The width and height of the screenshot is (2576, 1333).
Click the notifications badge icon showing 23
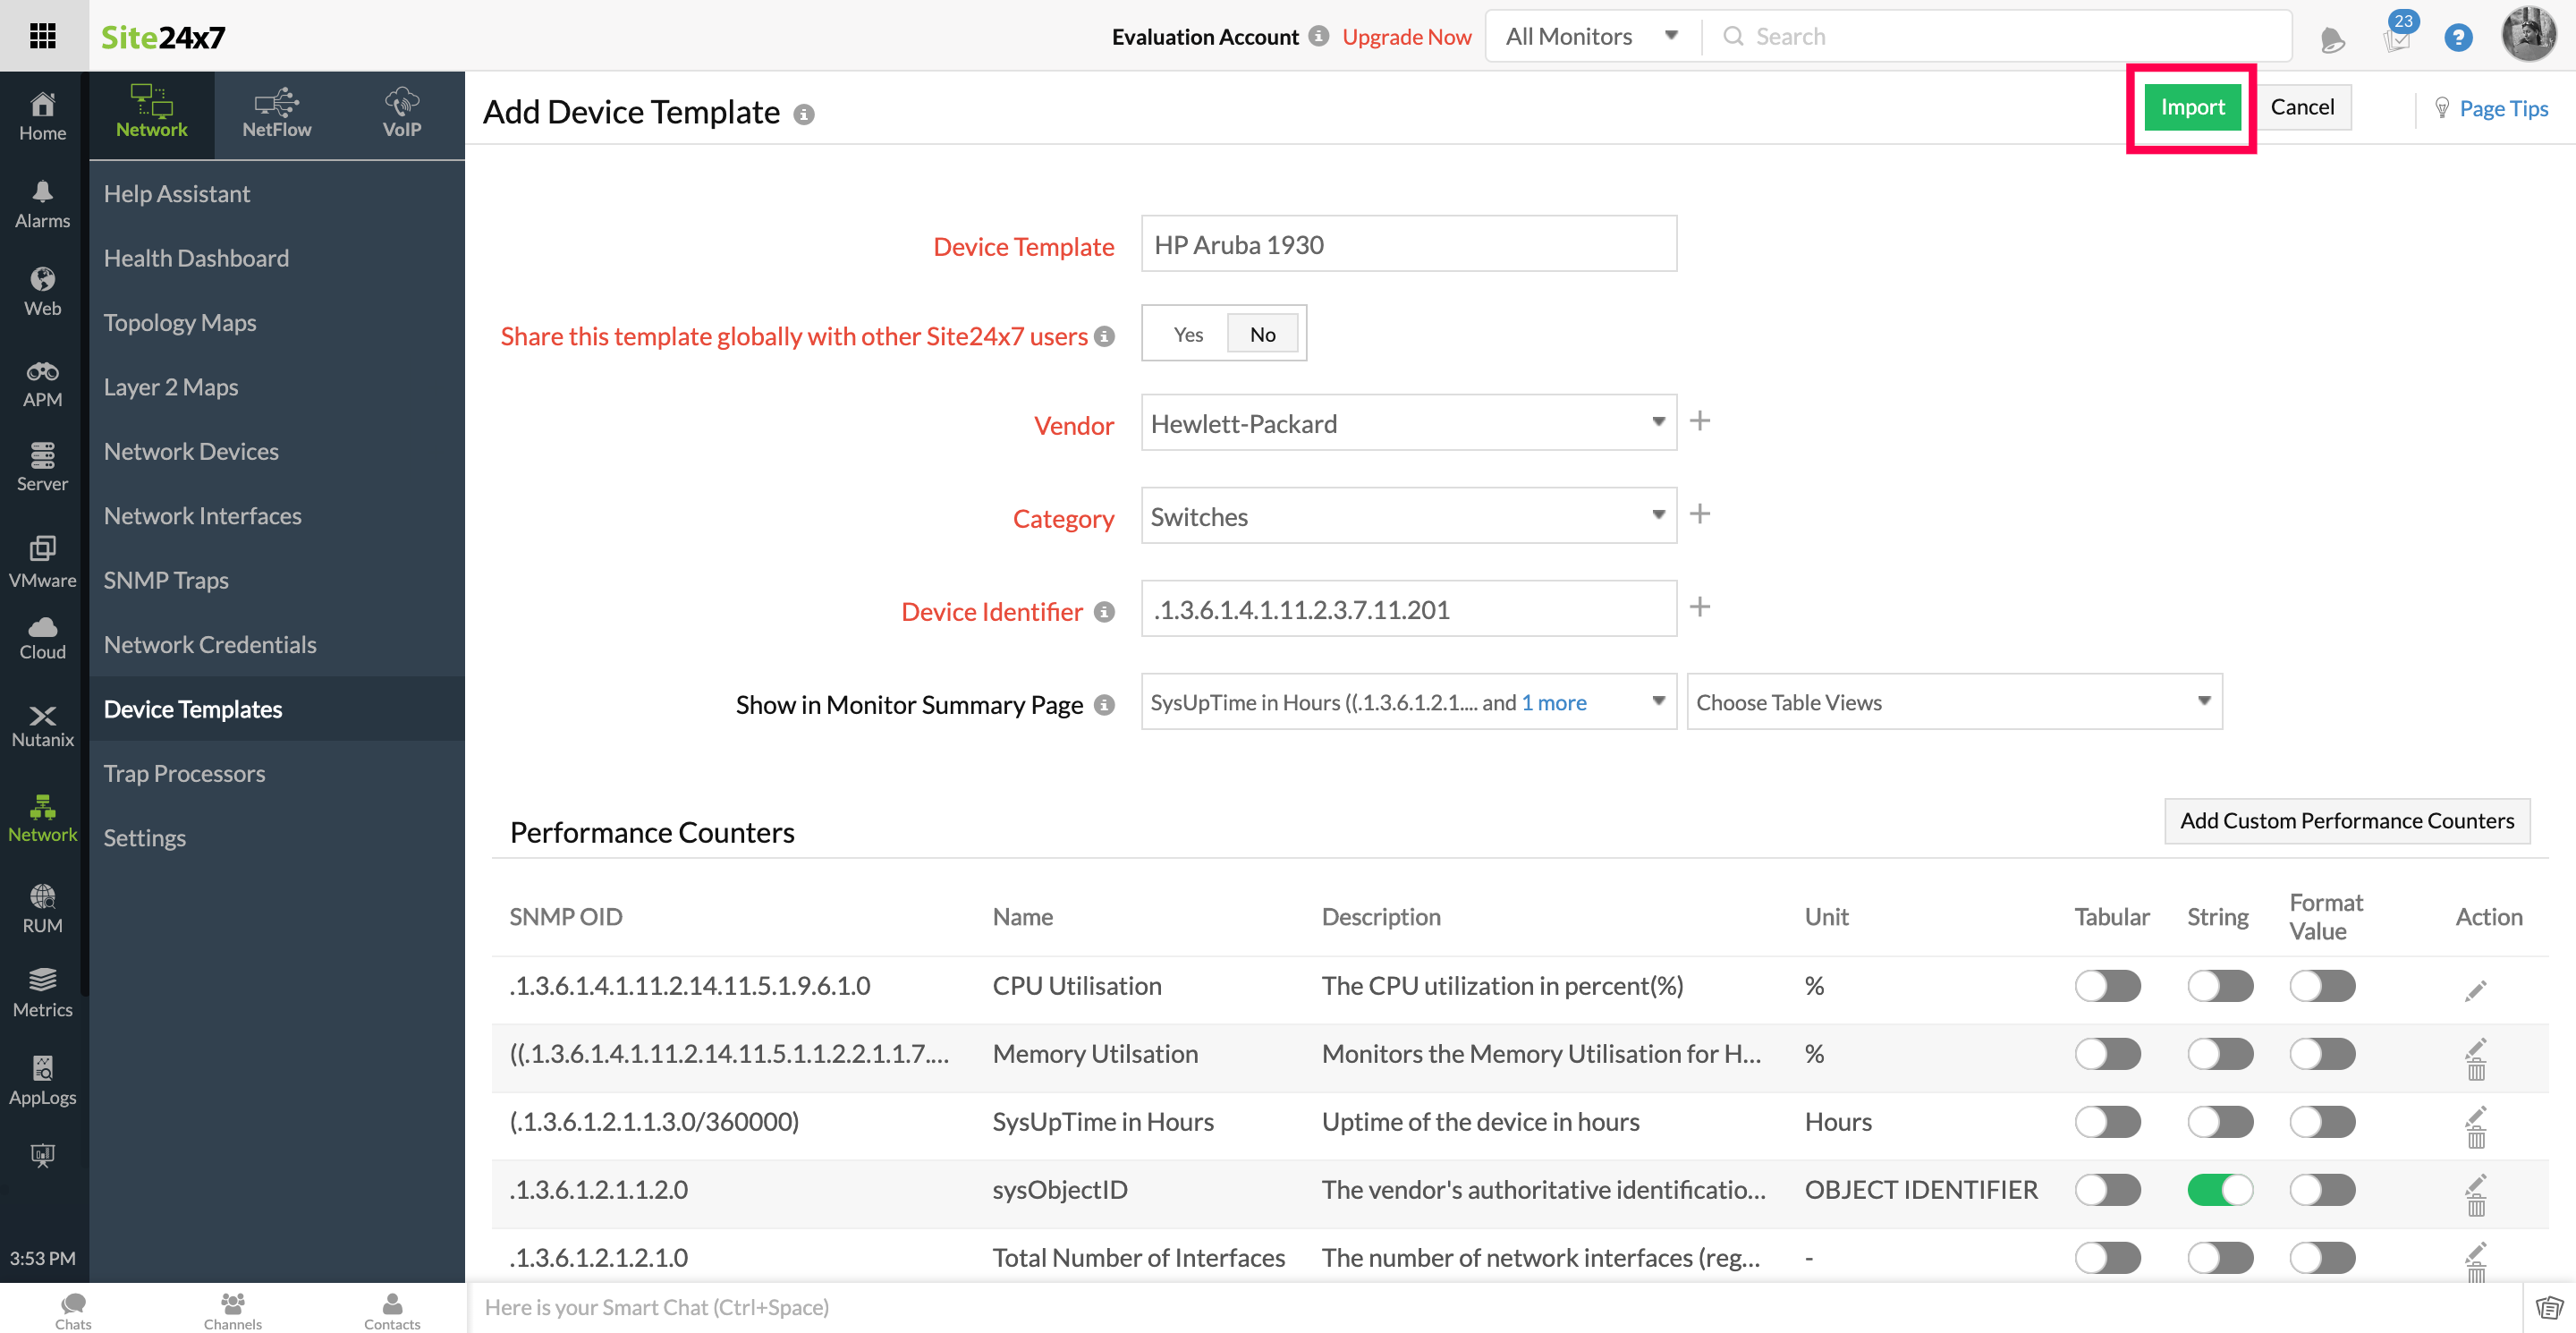(2397, 35)
